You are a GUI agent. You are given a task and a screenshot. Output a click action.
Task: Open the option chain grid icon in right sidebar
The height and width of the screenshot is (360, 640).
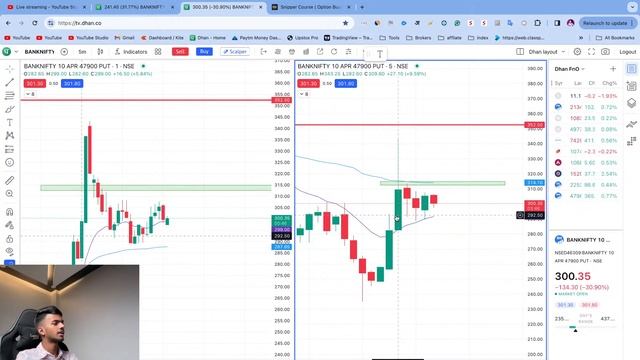631,141
